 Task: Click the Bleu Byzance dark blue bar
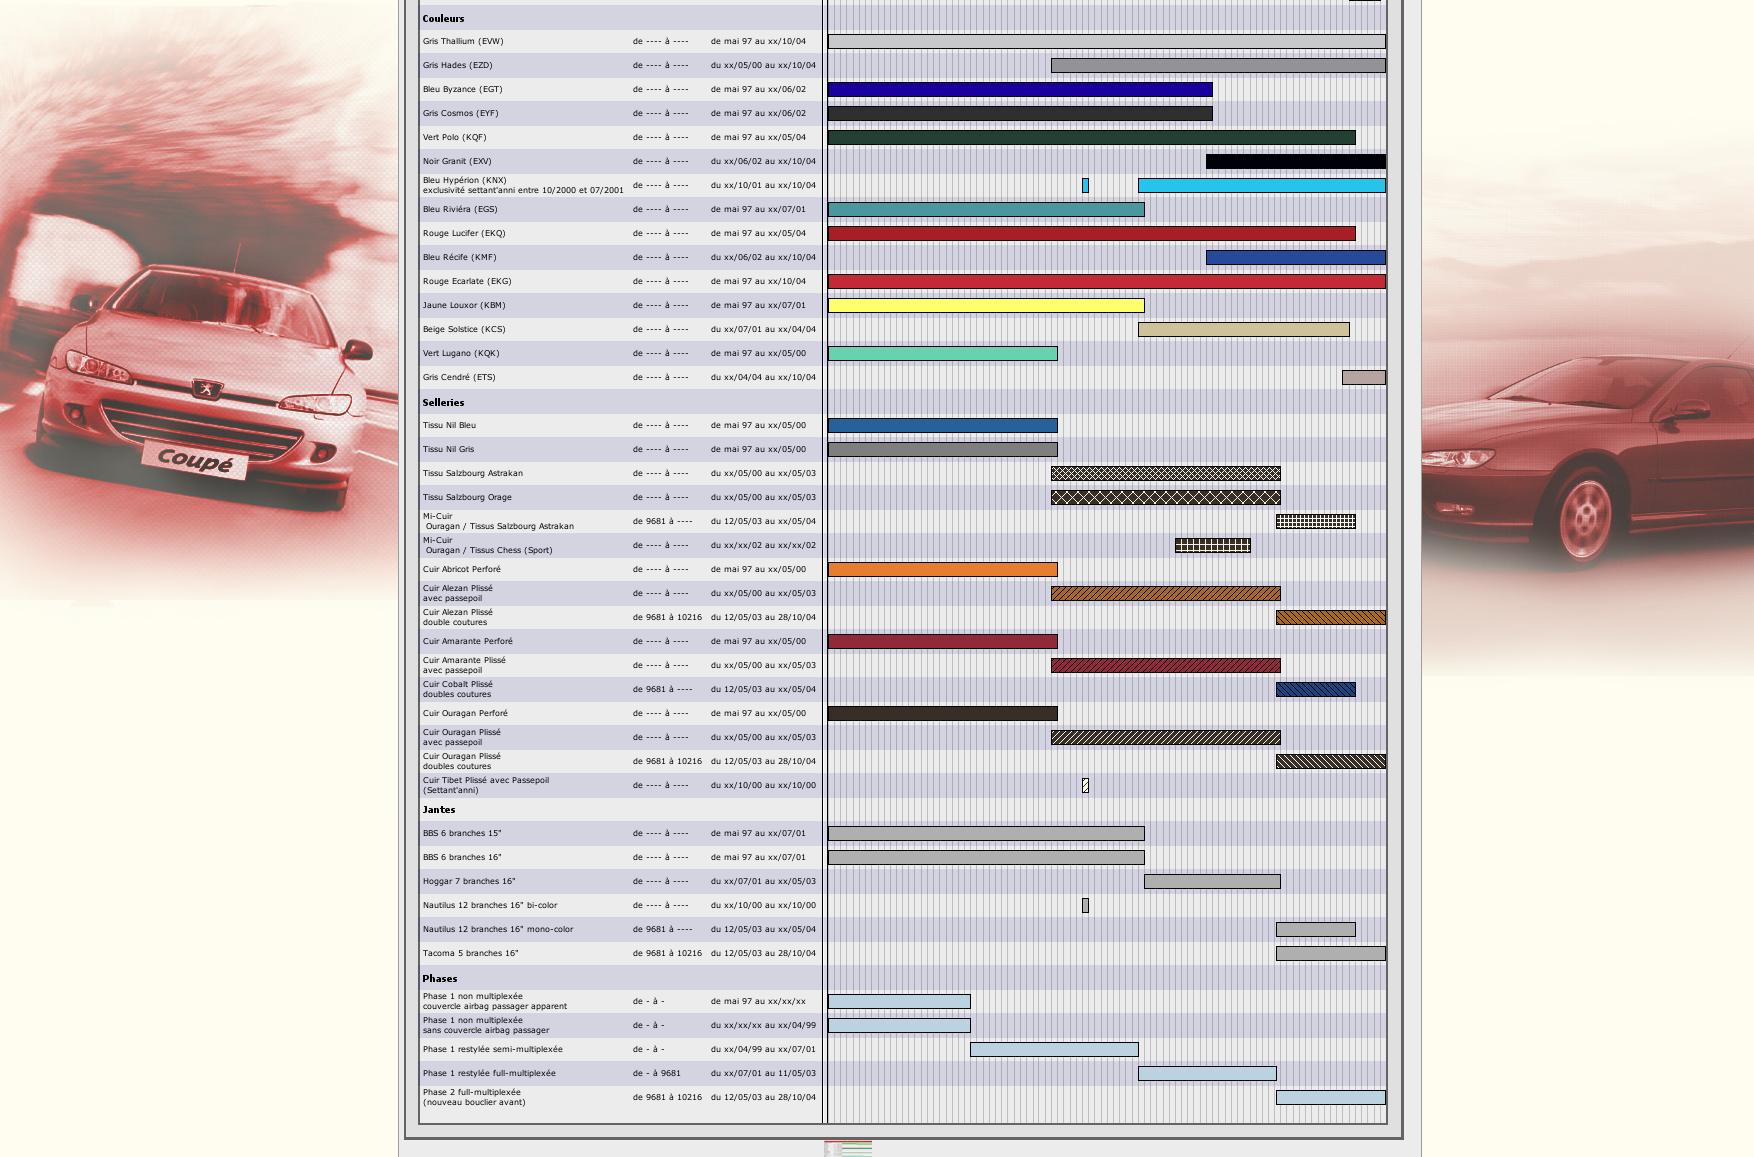(x=1019, y=90)
